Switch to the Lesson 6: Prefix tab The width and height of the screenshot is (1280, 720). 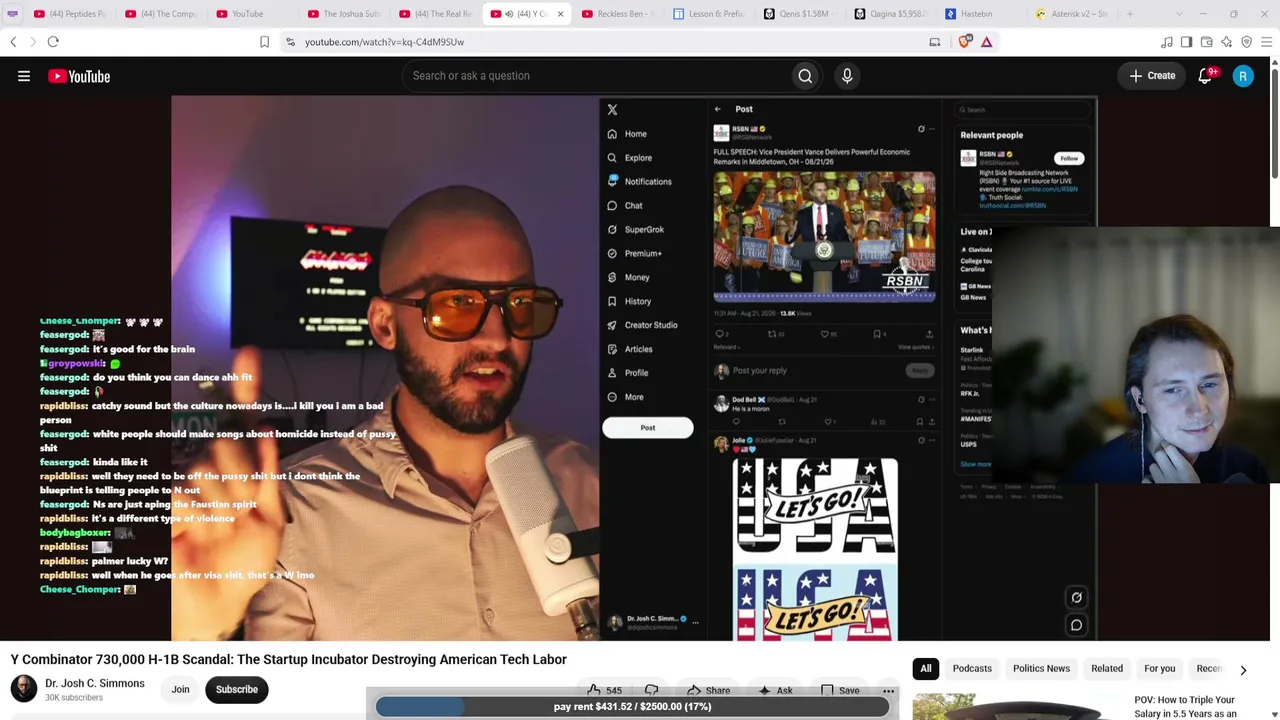tap(712, 14)
